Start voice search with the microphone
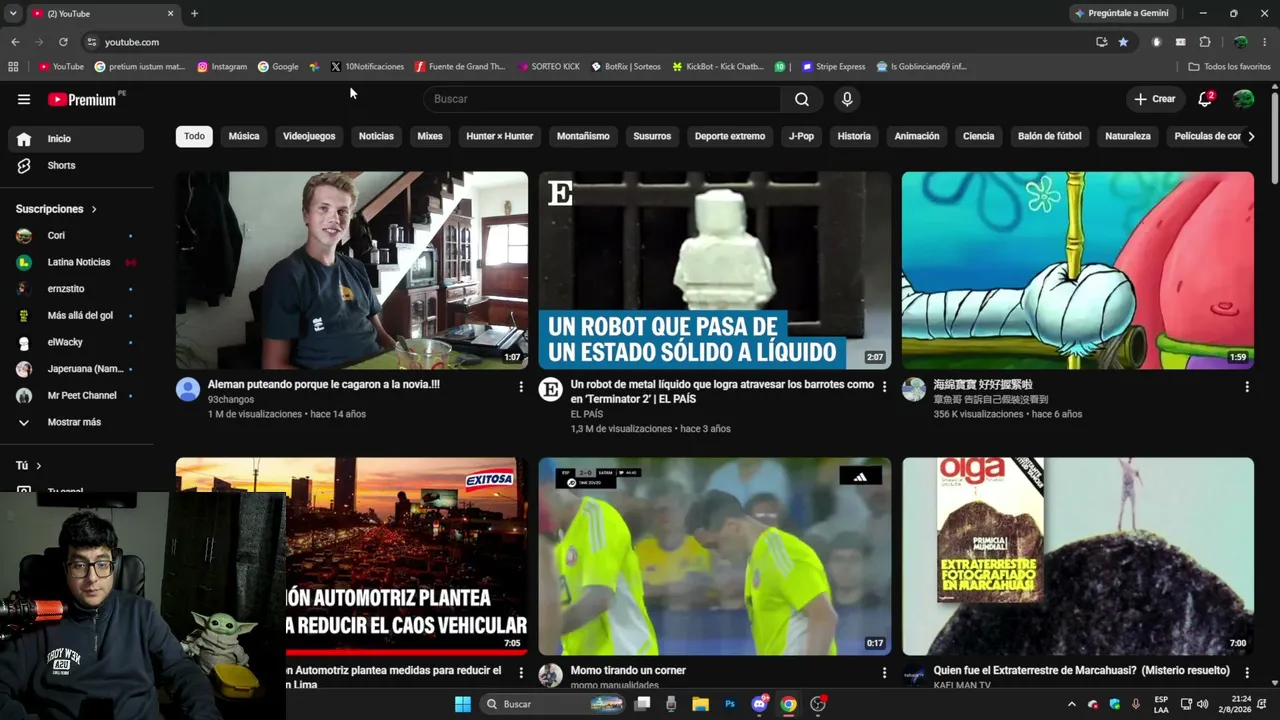Image resolution: width=1280 pixels, height=720 pixels. [x=847, y=99]
